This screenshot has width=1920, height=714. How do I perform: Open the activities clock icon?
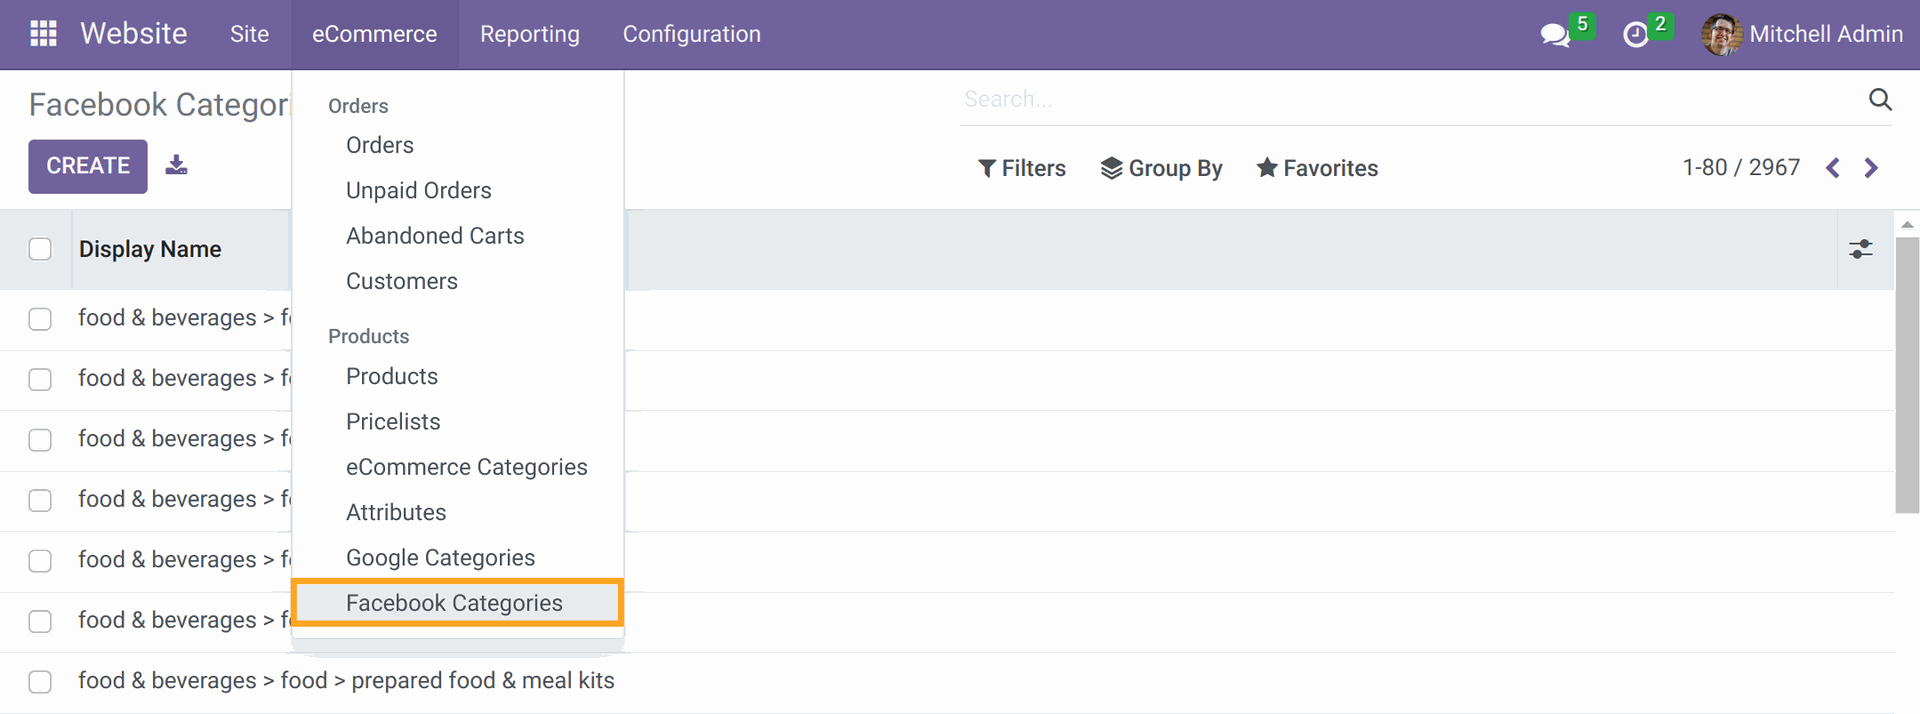[x=1635, y=36]
